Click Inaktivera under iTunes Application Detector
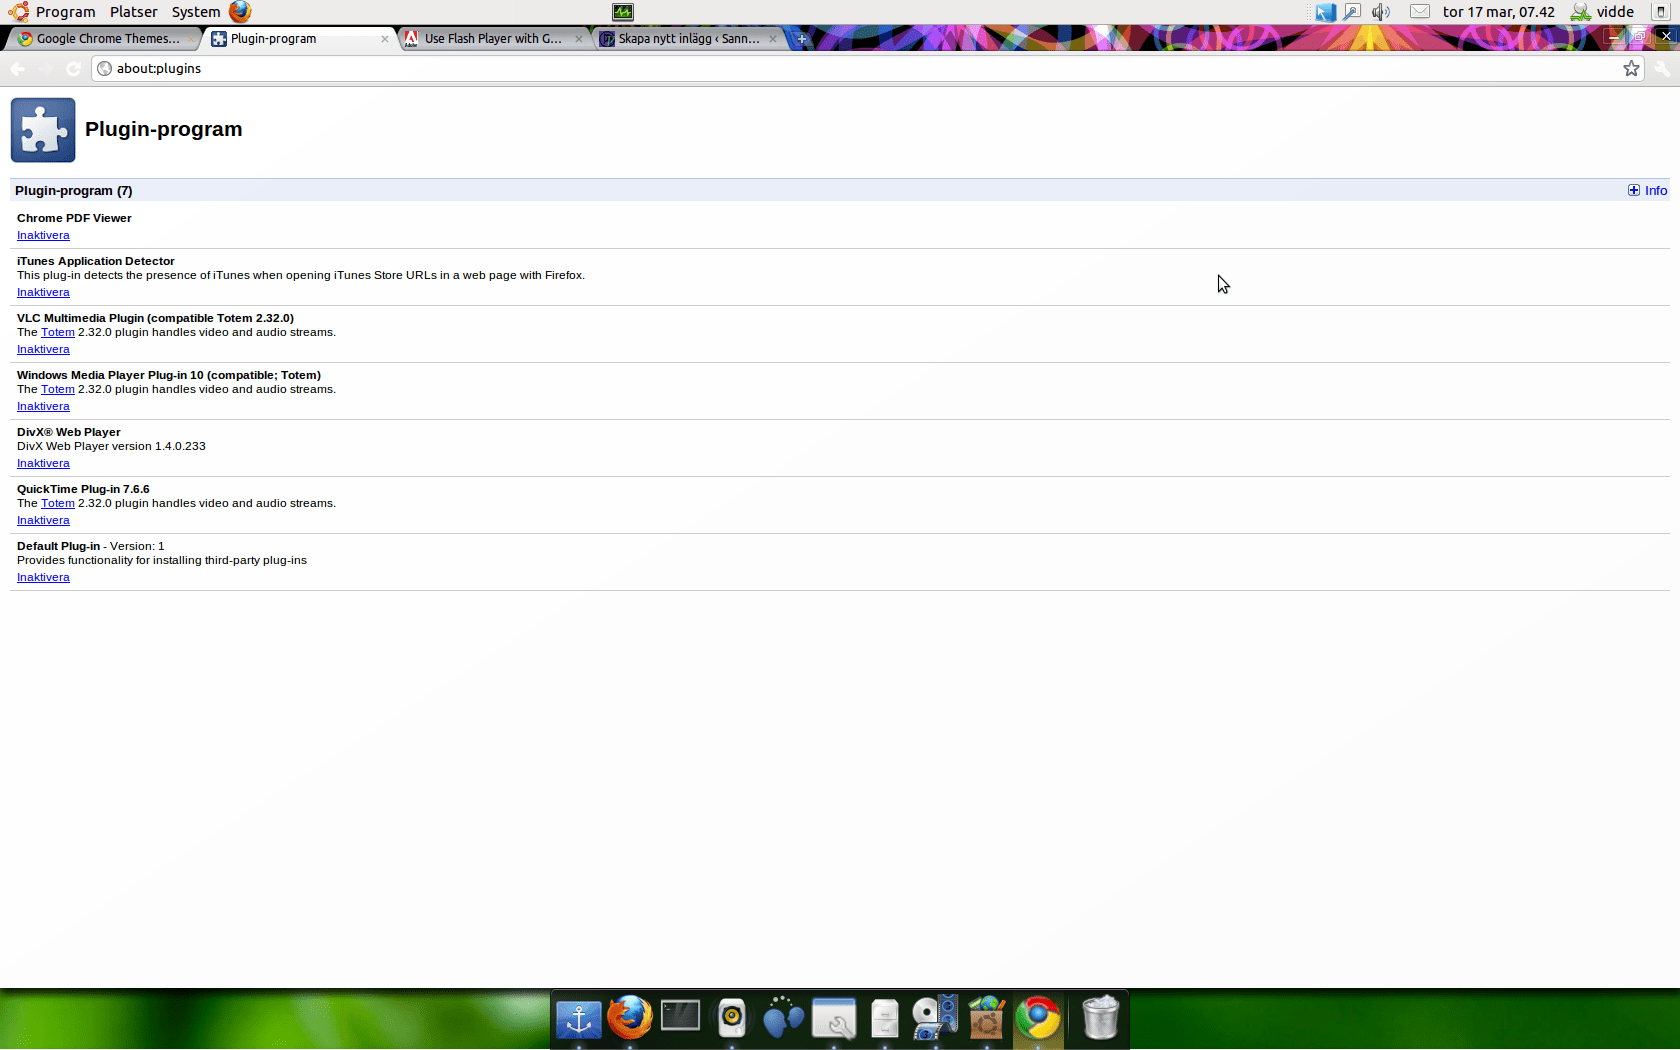The height and width of the screenshot is (1050, 1680). point(43,293)
